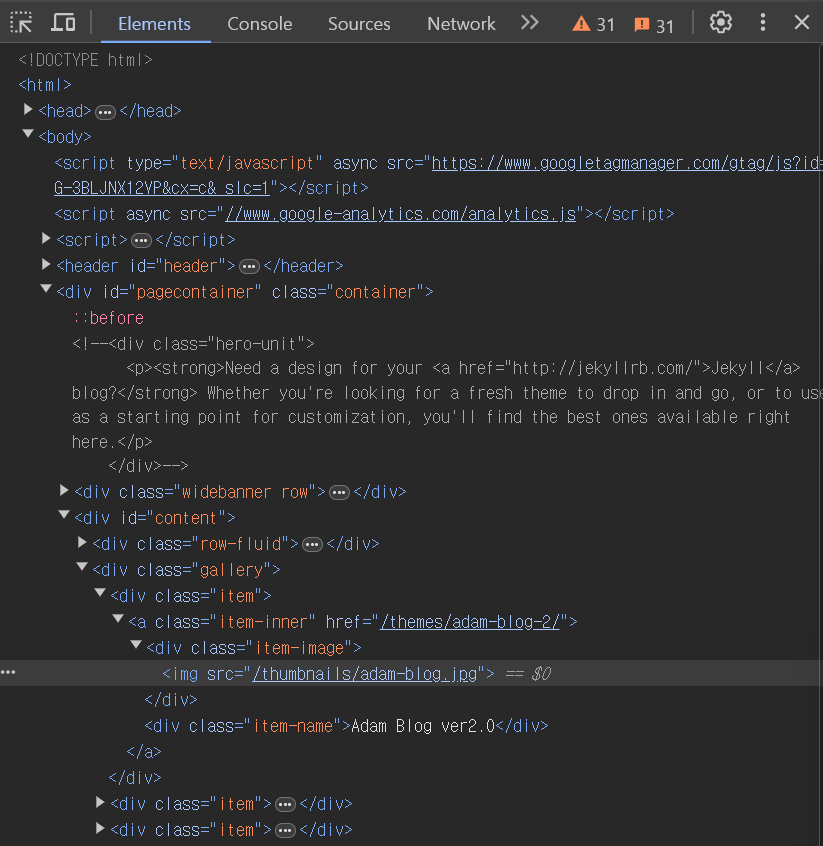The image size is (823, 846).
Task: Click the ellipsis badge in head element
Action: (105, 112)
